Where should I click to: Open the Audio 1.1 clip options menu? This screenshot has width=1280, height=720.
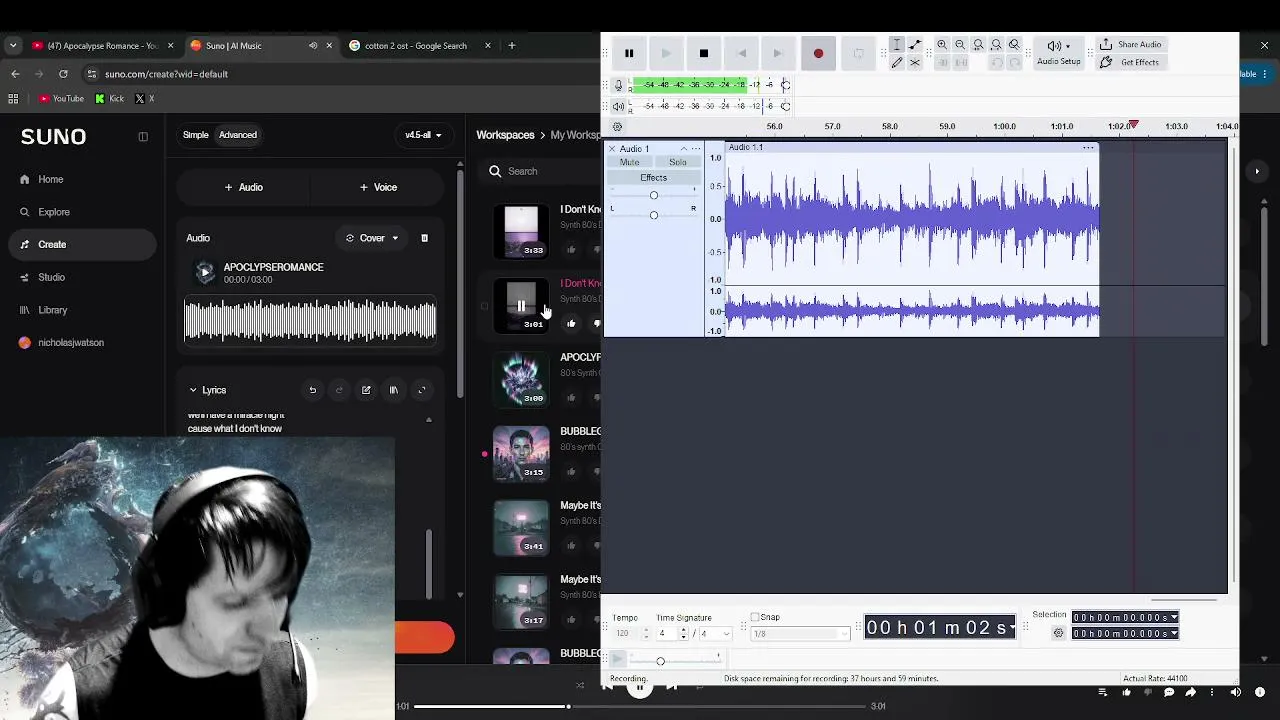click(x=1088, y=148)
